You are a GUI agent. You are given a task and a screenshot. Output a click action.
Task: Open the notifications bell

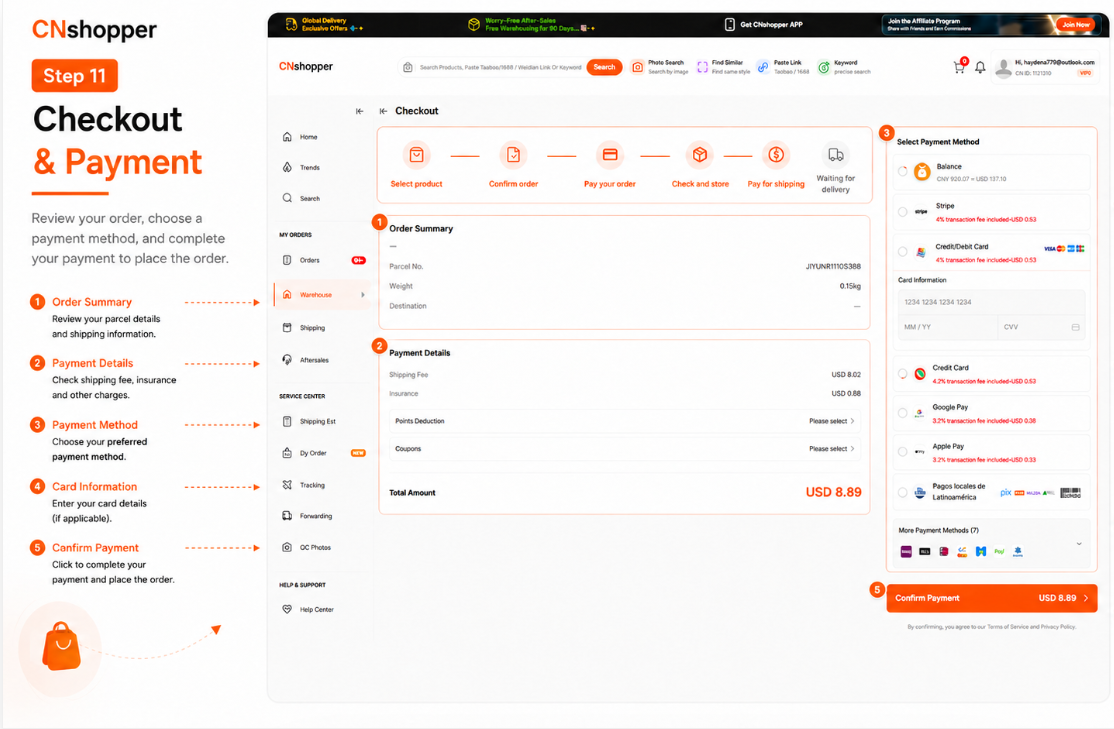coord(980,68)
